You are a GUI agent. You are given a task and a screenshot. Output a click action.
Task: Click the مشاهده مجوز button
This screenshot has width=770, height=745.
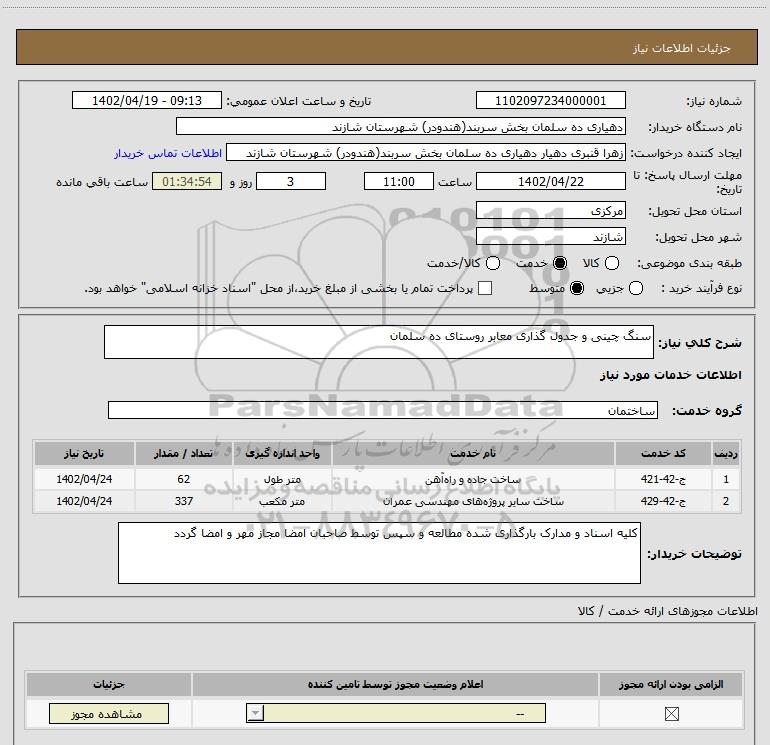tap(109, 714)
